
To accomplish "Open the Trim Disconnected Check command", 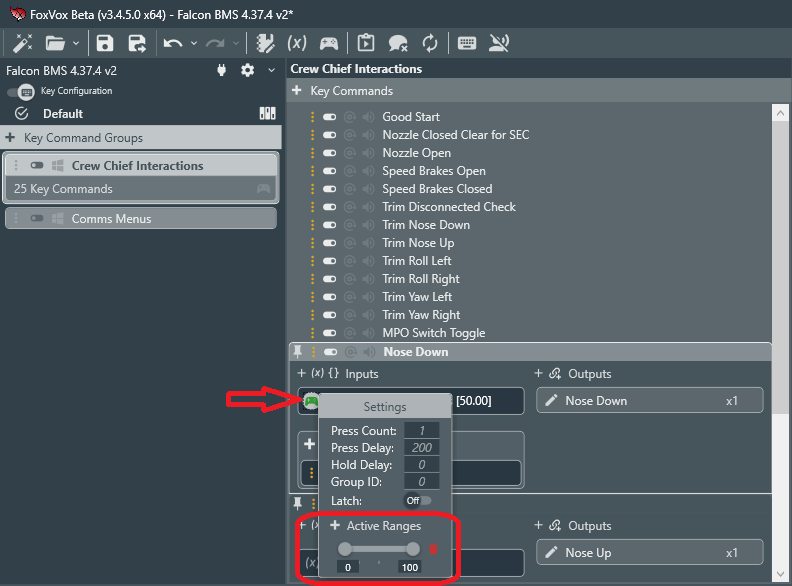I will [449, 207].
